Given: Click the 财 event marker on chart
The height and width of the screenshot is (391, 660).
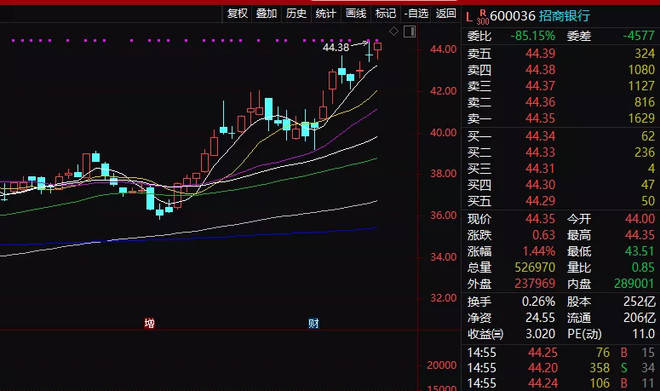Looking at the screenshot, I should pos(314,323).
